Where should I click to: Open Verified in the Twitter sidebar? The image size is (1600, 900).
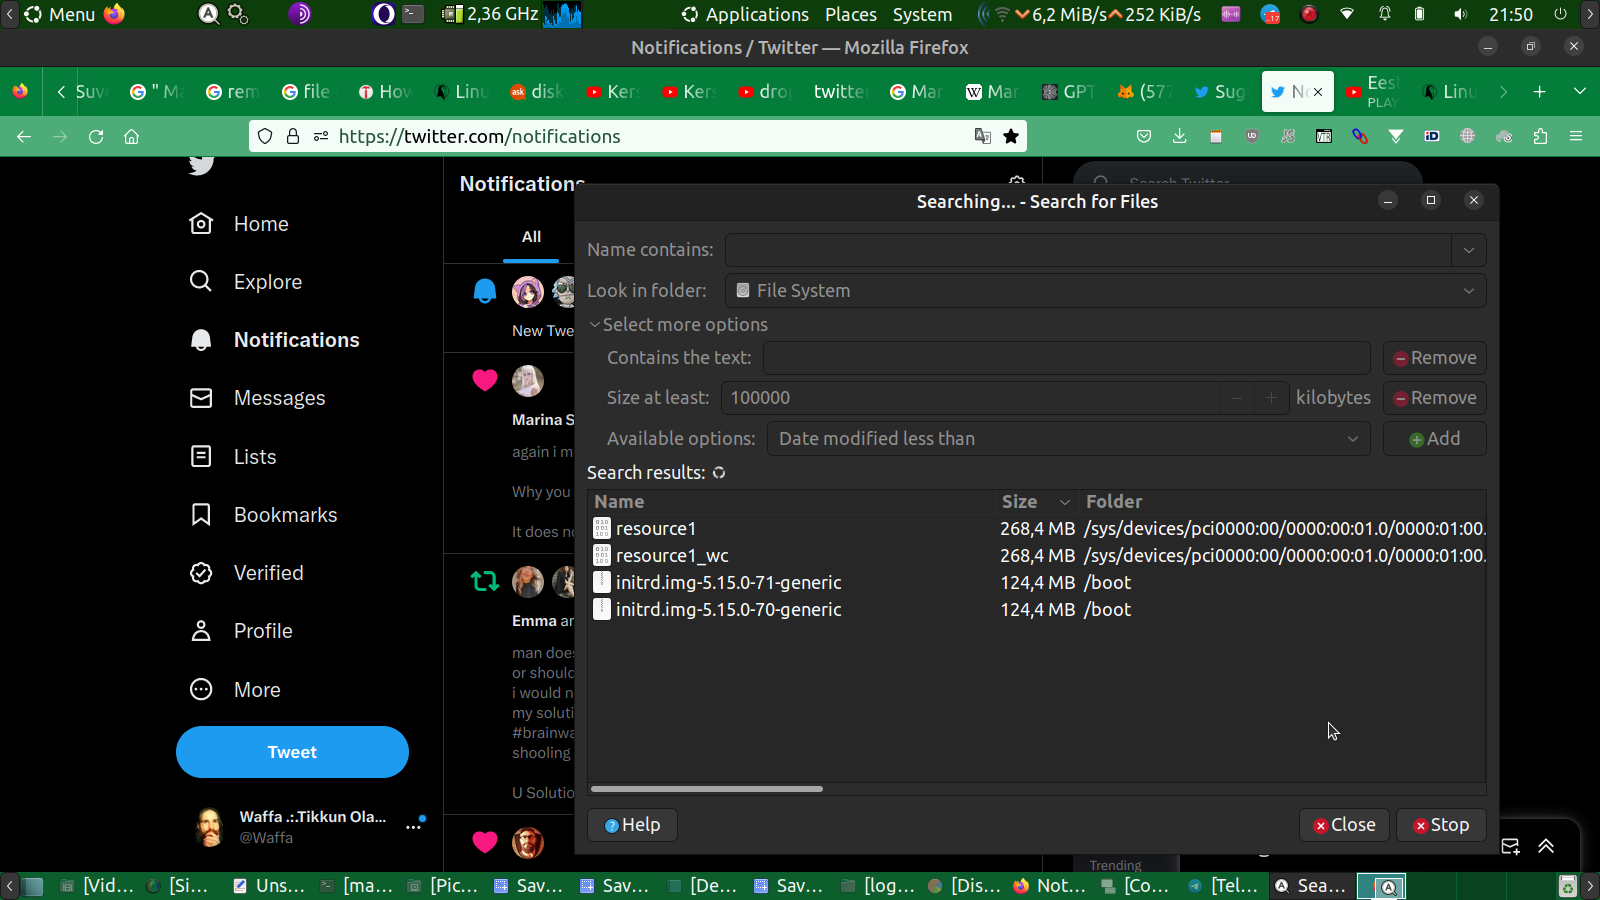(246, 573)
